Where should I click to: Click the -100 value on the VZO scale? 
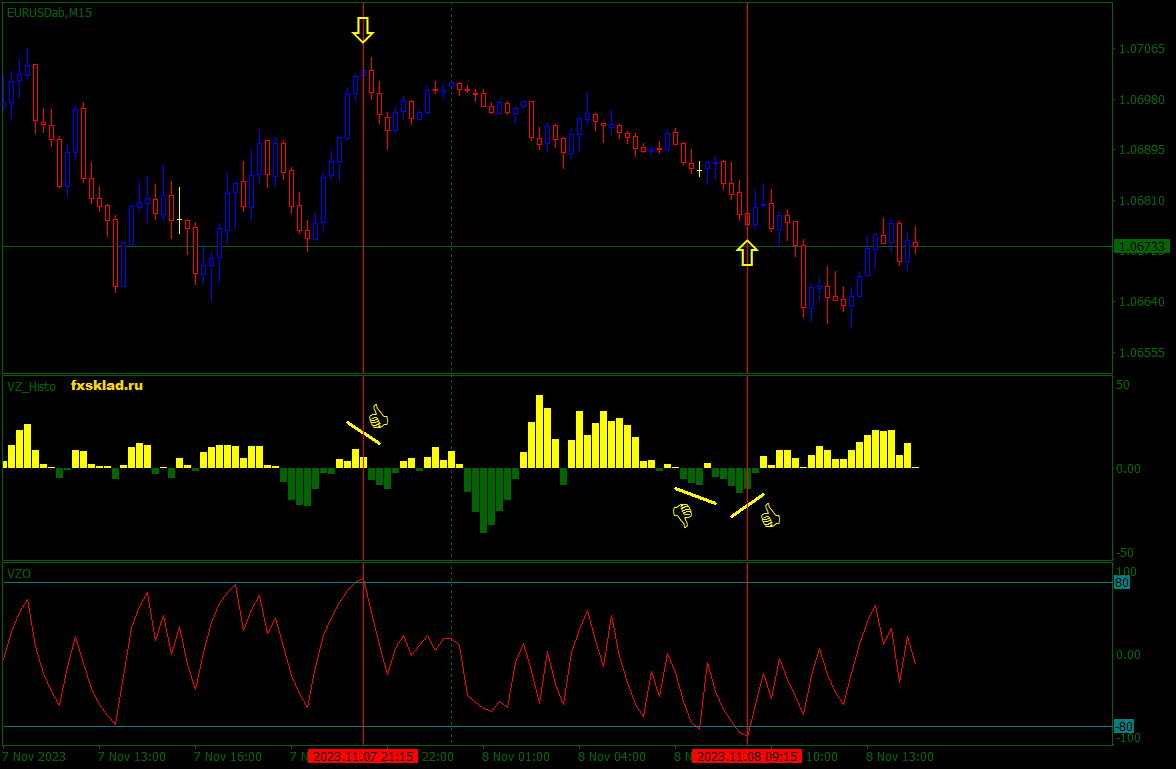(x=1127, y=738)
